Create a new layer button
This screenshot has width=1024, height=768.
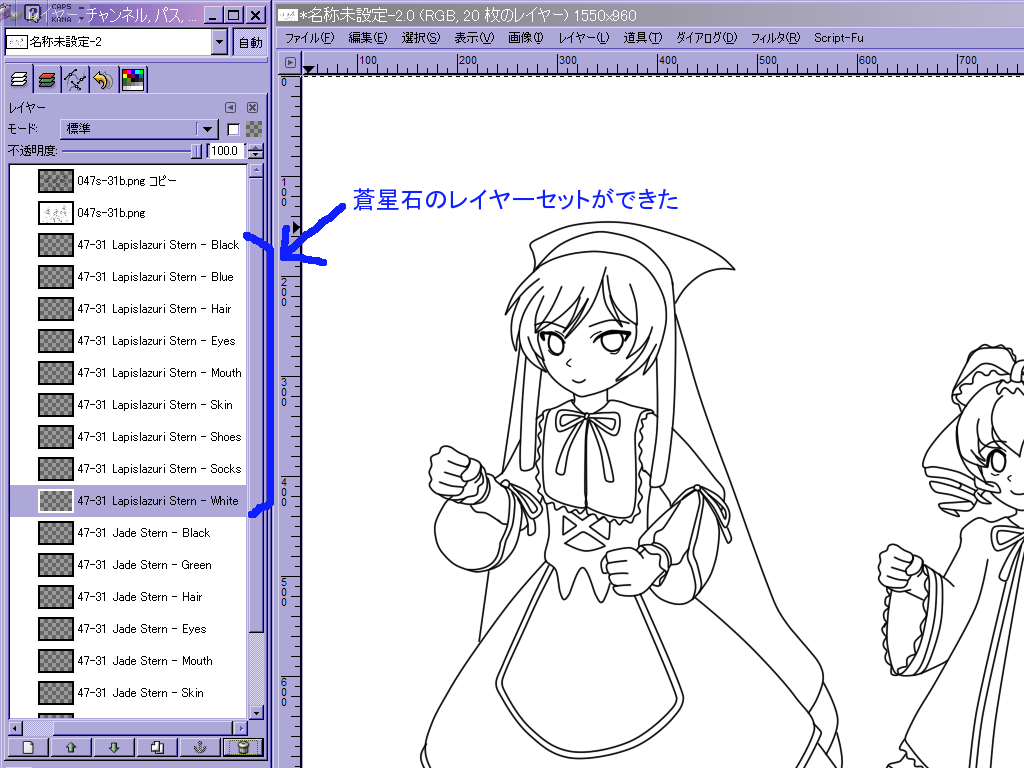click(x=28, y=747)
